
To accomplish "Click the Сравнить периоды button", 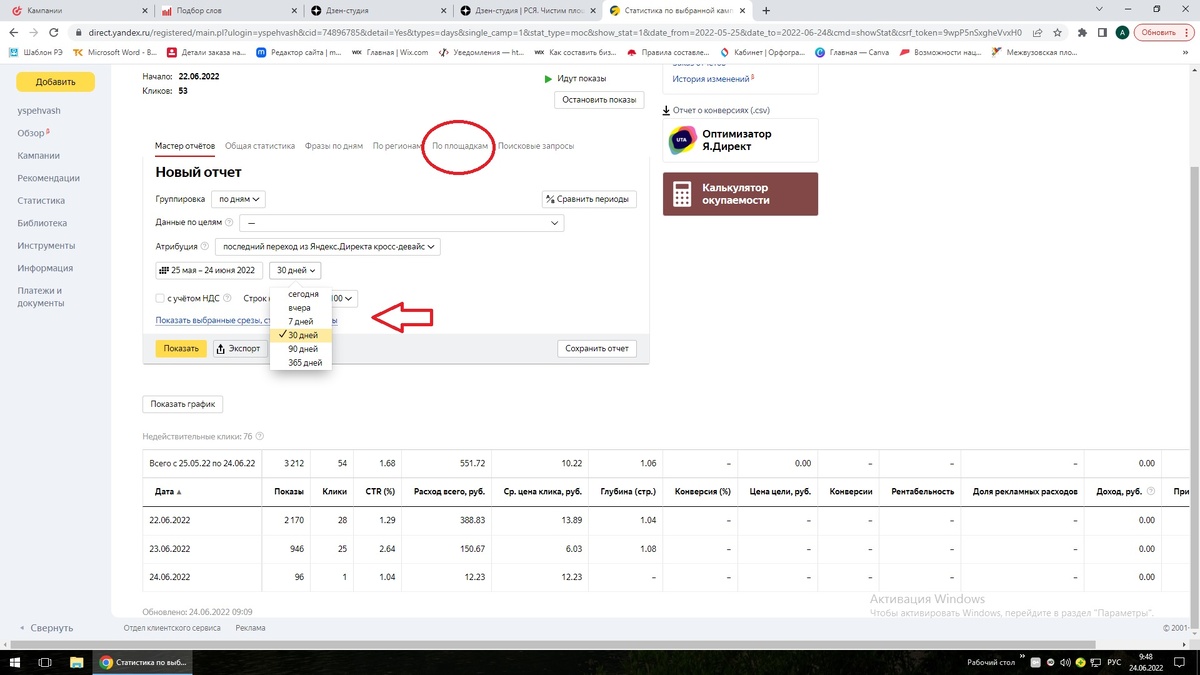I will [x=589, y=199].
